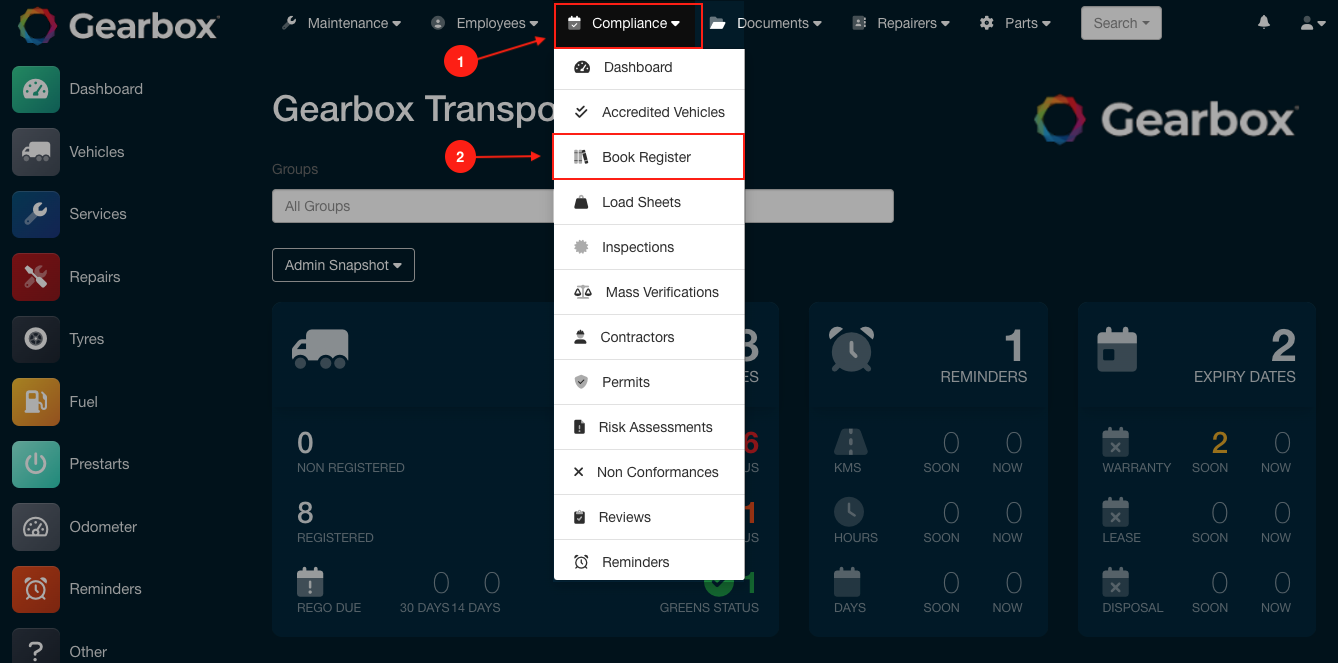Select Accredited Vehicles menu item

tap(649, 112)
